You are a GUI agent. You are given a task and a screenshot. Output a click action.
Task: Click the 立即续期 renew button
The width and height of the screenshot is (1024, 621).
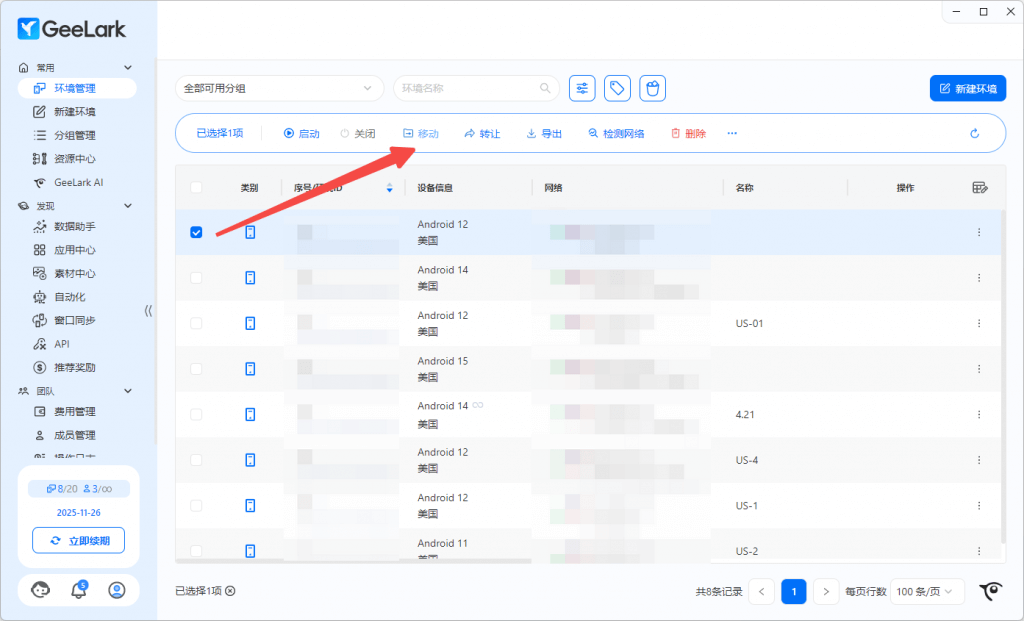pos(78,541)
